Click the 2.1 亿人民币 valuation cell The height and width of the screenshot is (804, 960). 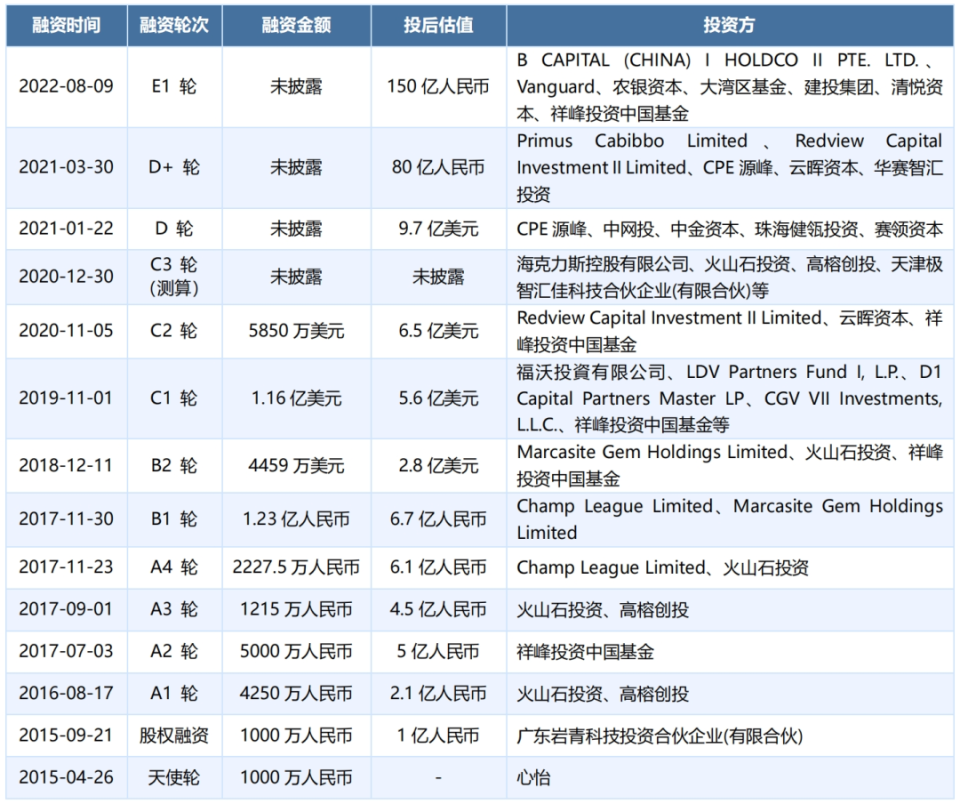[x=438, y=694]
